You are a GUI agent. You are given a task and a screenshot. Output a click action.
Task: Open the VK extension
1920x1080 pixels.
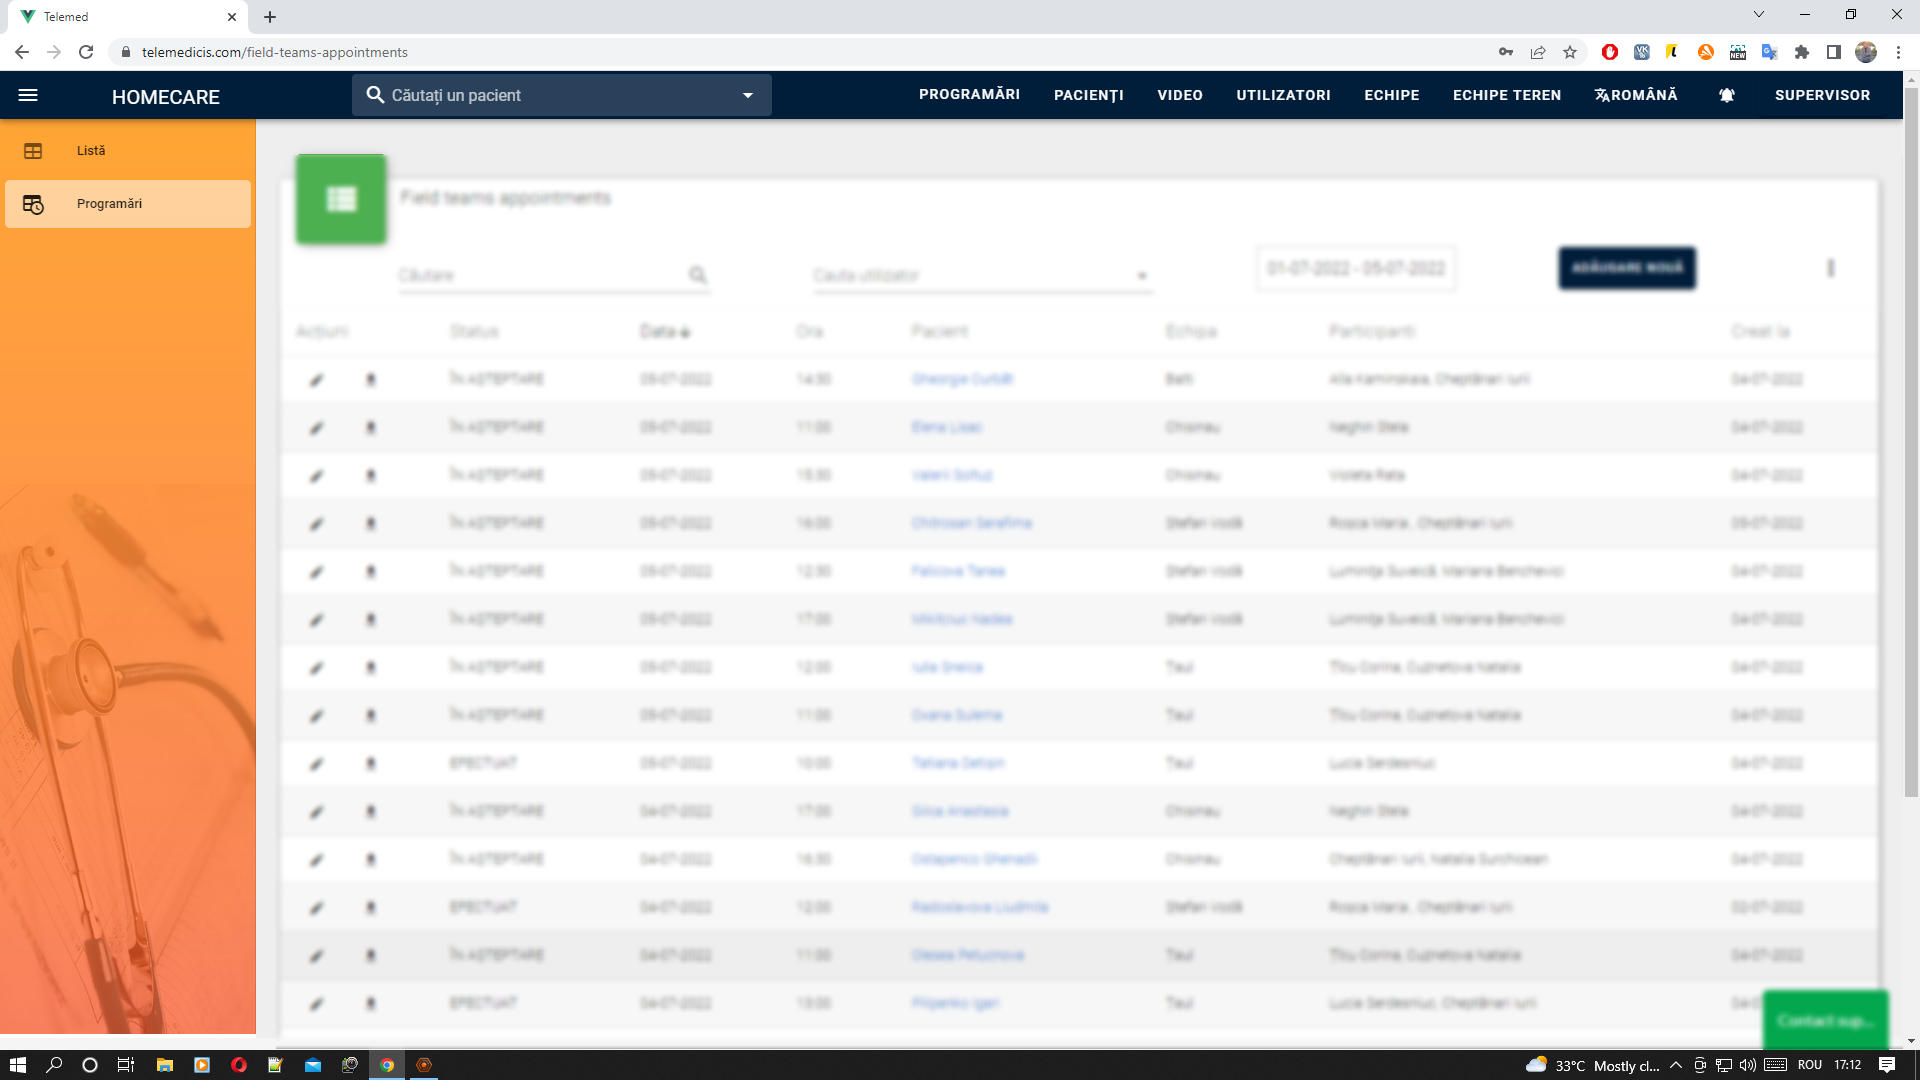1642,52
